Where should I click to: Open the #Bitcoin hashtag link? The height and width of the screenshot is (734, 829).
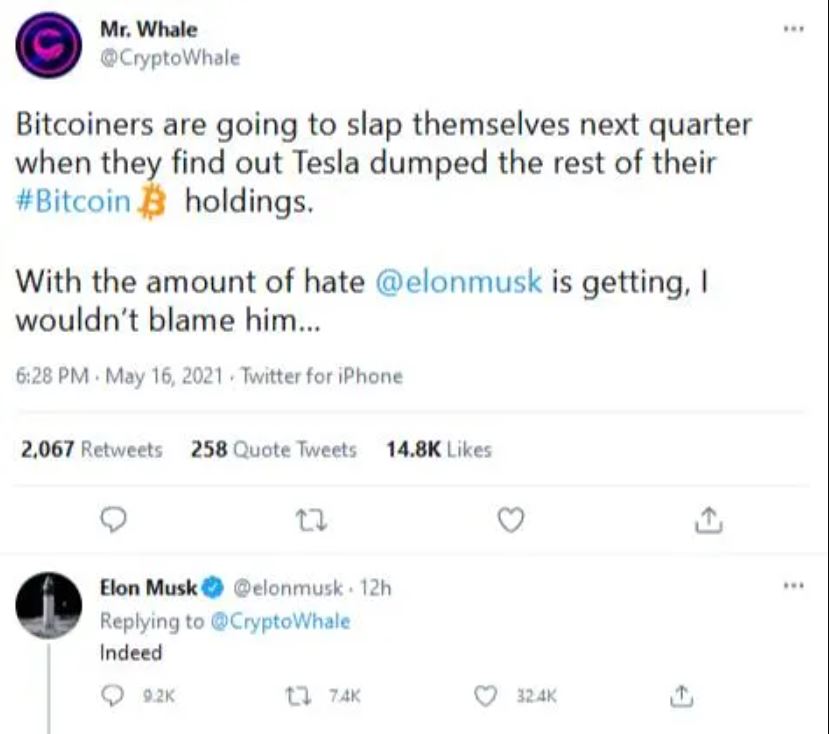click(73, 202)
